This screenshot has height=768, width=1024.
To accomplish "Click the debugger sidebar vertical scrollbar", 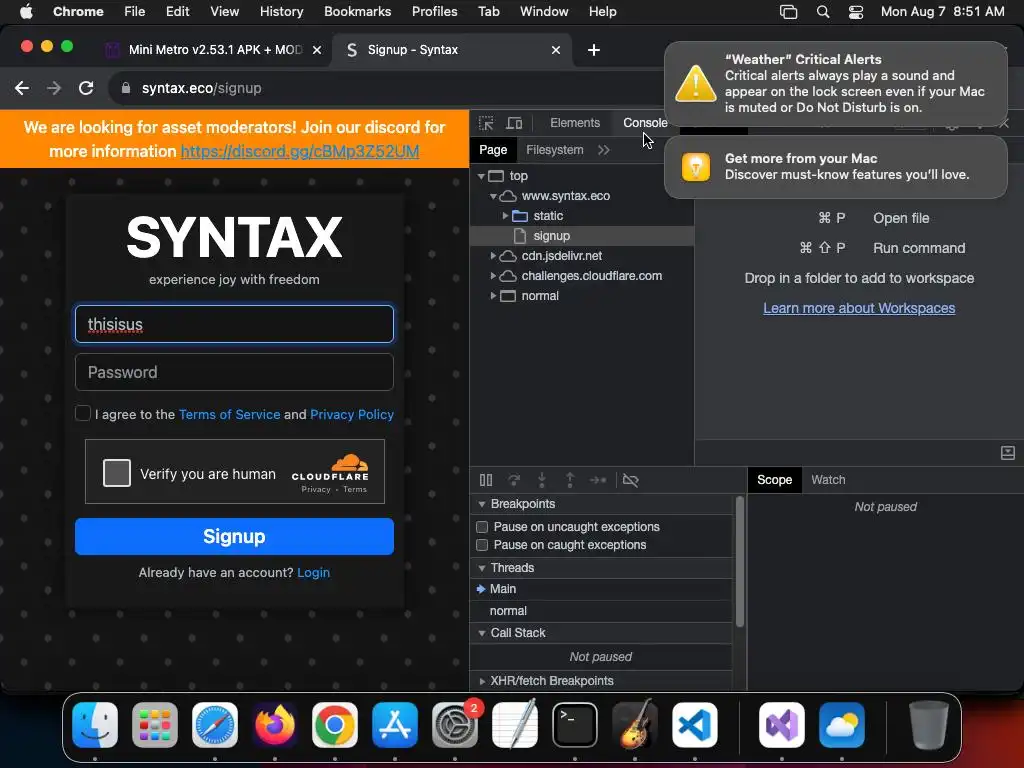I will point(740,562).
